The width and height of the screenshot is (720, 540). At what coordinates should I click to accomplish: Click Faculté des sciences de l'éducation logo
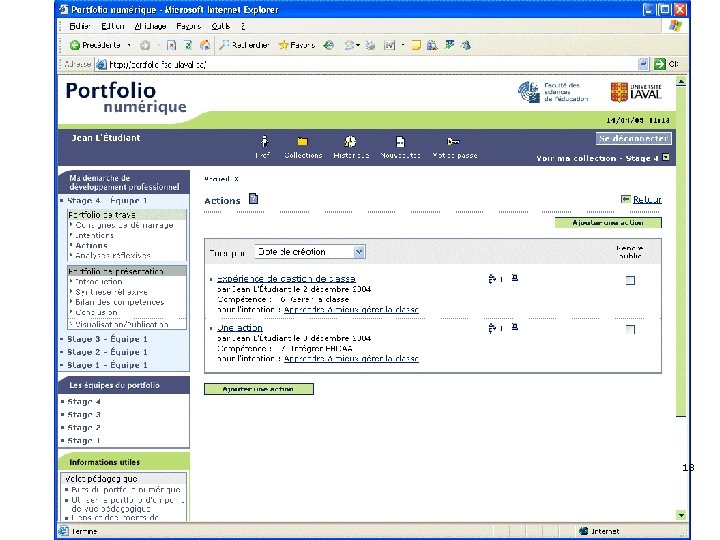pos(553,92)
